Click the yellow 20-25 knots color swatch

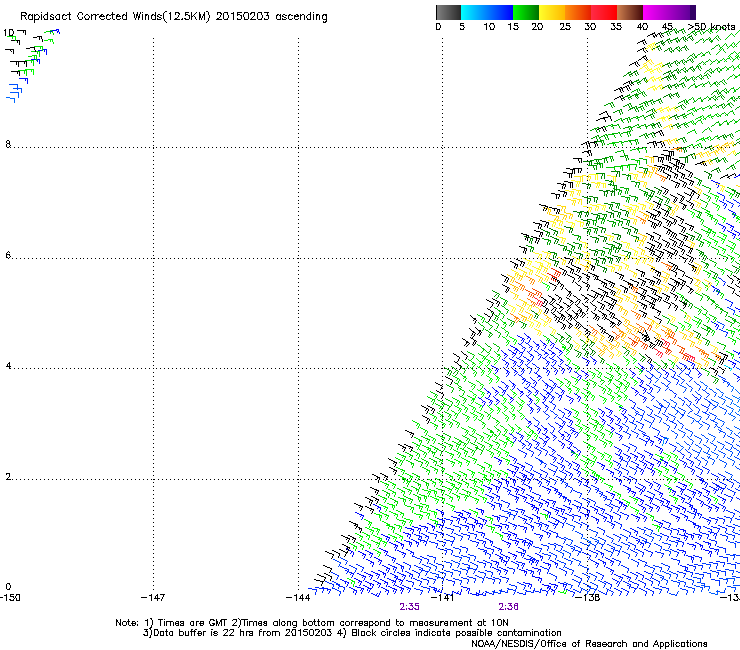coord(552,12)
